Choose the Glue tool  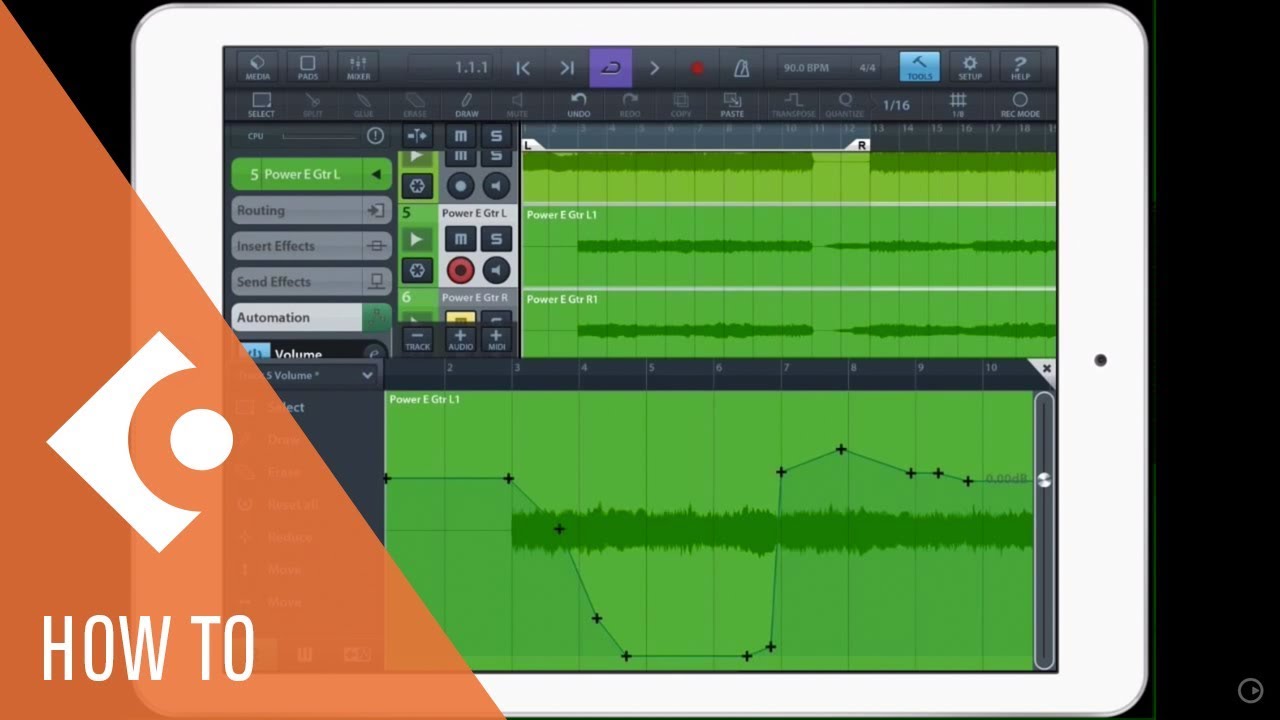(x=364, y=104)
